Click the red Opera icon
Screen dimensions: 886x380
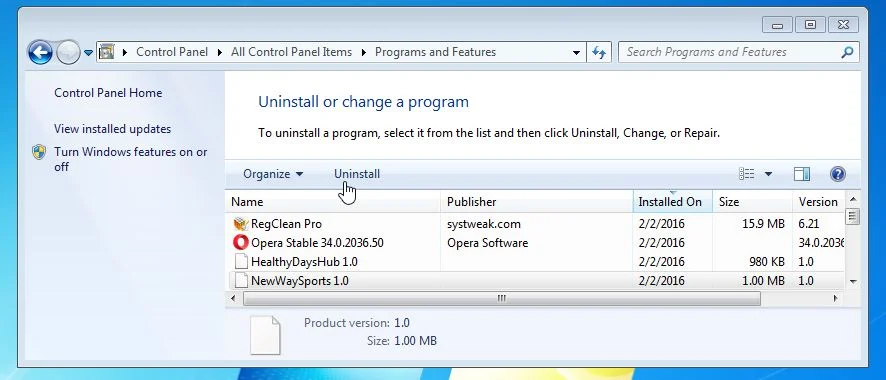coord(241,243)
